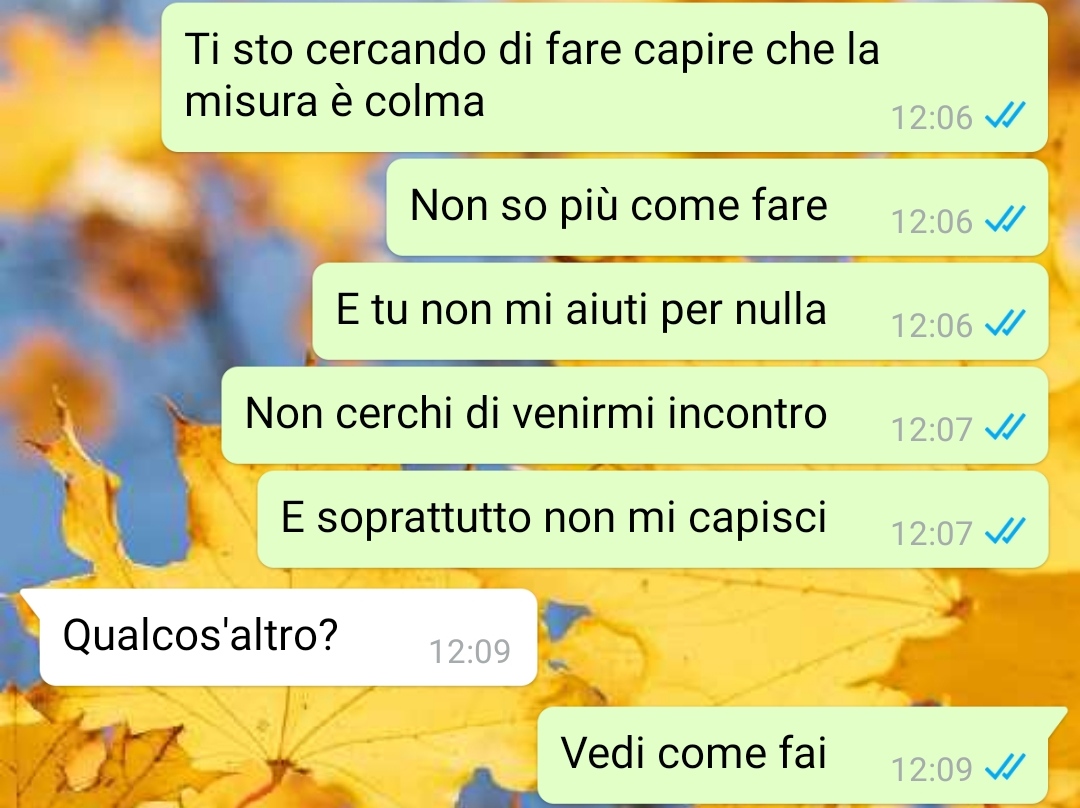Viewport: 1080px width, 808px height.
Task: Tap the read ticks next to 'Non cerchi di venirmi incontro'
Action: (x=1005, y=426)
